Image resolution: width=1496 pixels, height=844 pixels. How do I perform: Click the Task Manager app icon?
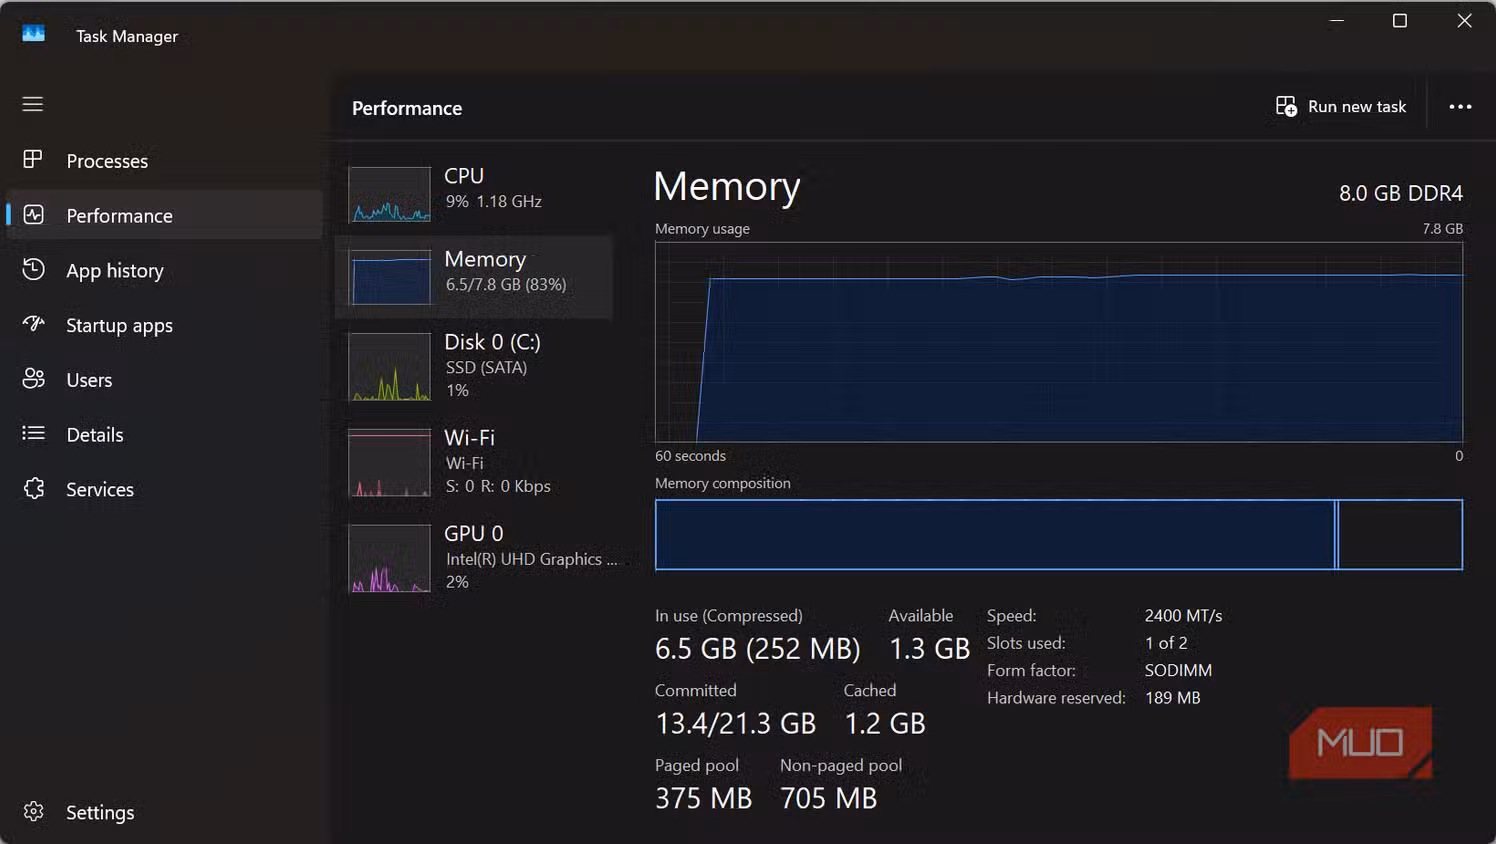tap(33, 34)
